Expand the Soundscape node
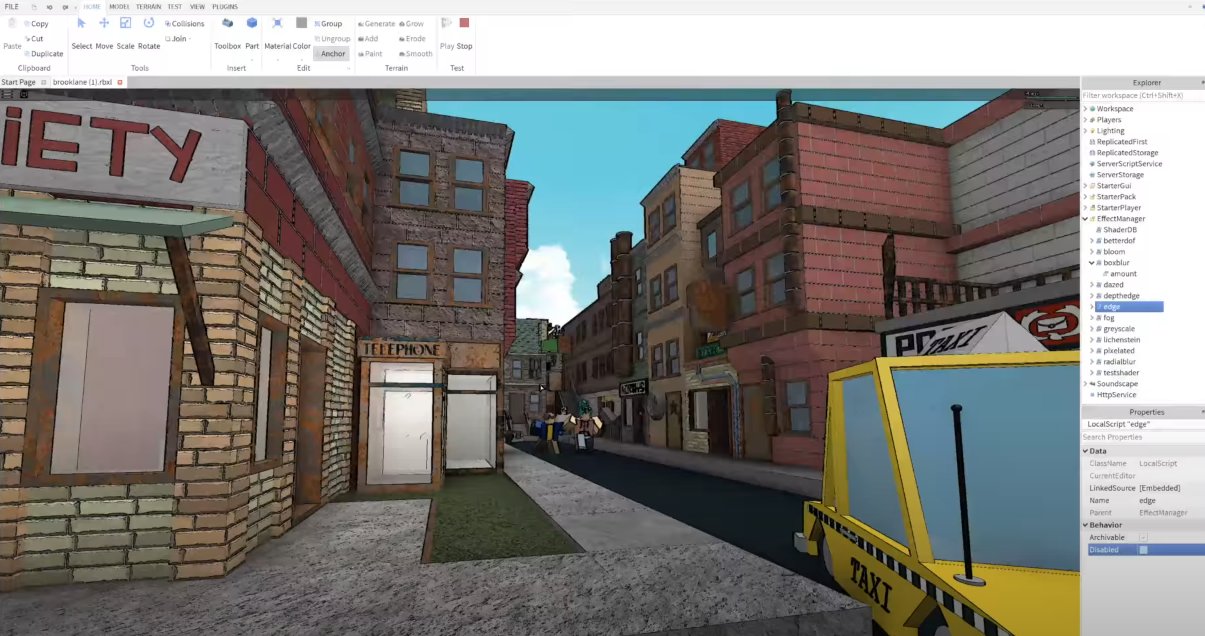The height and width of the screenshot is (636, 1205). 1086,384
